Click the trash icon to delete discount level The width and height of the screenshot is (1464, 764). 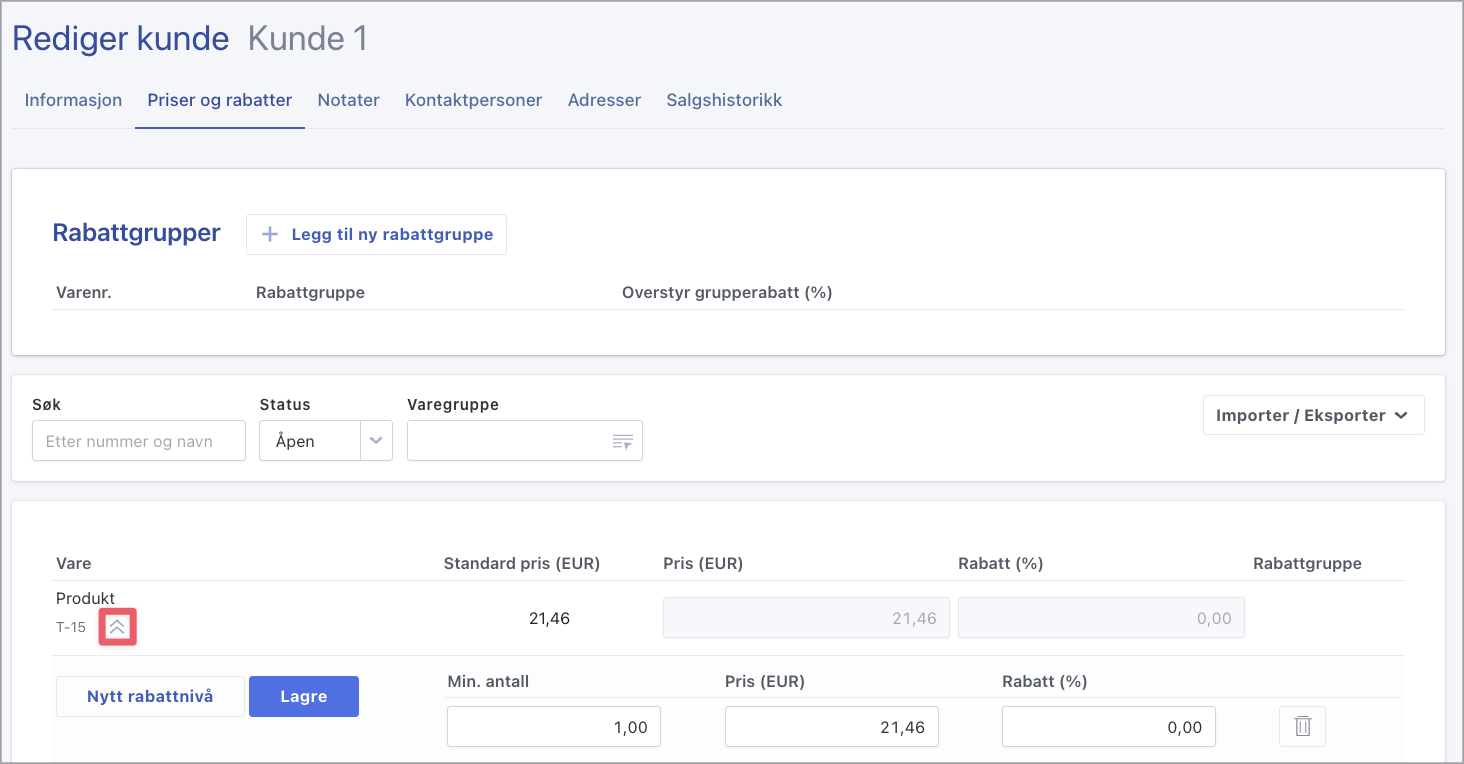[1302, 727]
